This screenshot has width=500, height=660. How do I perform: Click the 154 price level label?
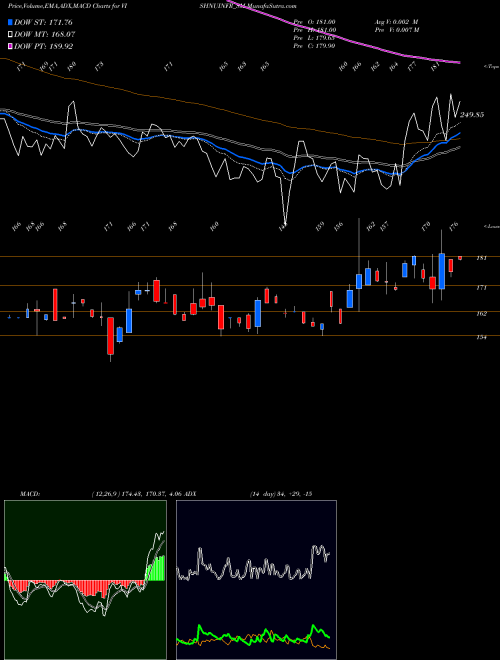481,337
